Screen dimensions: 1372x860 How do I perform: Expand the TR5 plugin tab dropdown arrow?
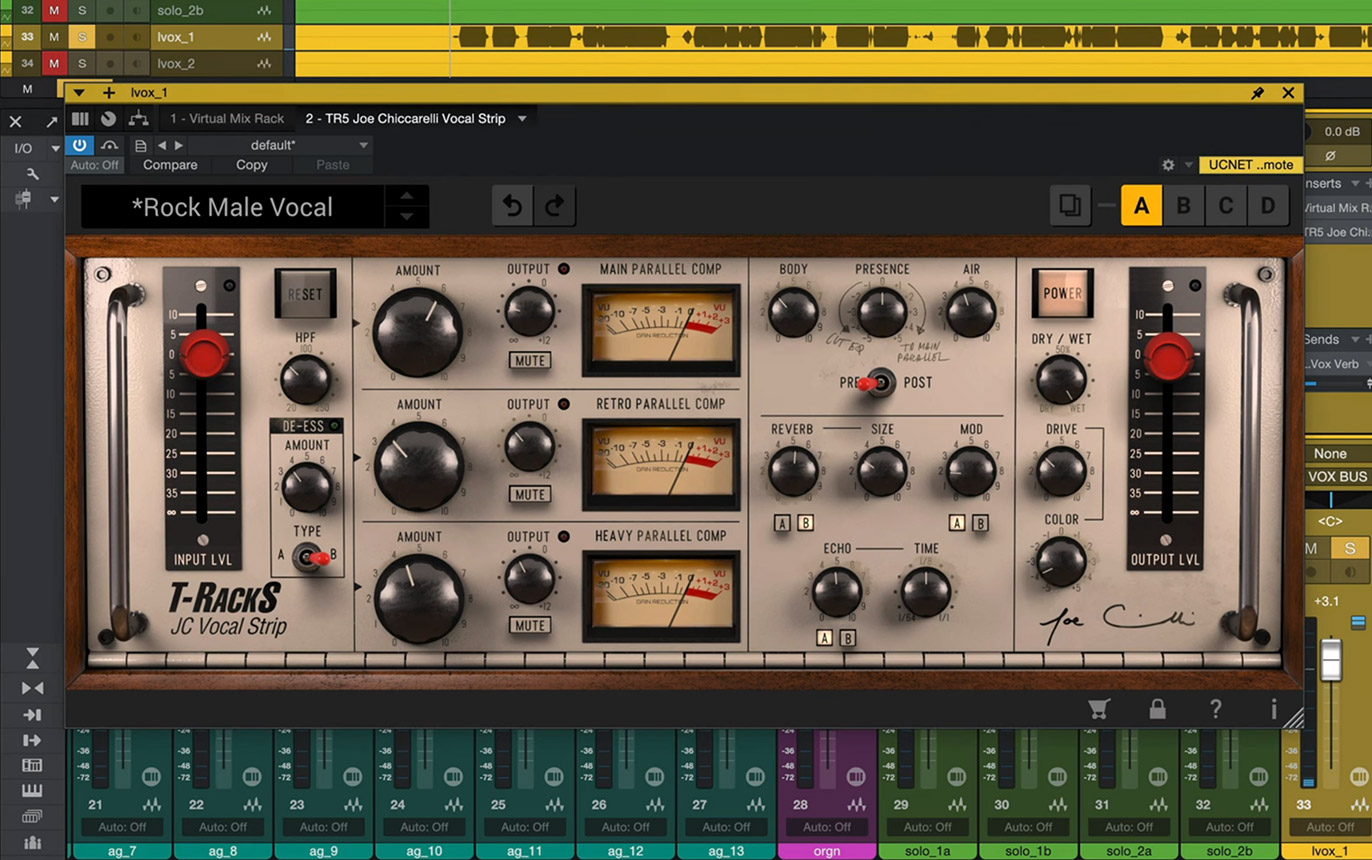(x=522, y=119)
